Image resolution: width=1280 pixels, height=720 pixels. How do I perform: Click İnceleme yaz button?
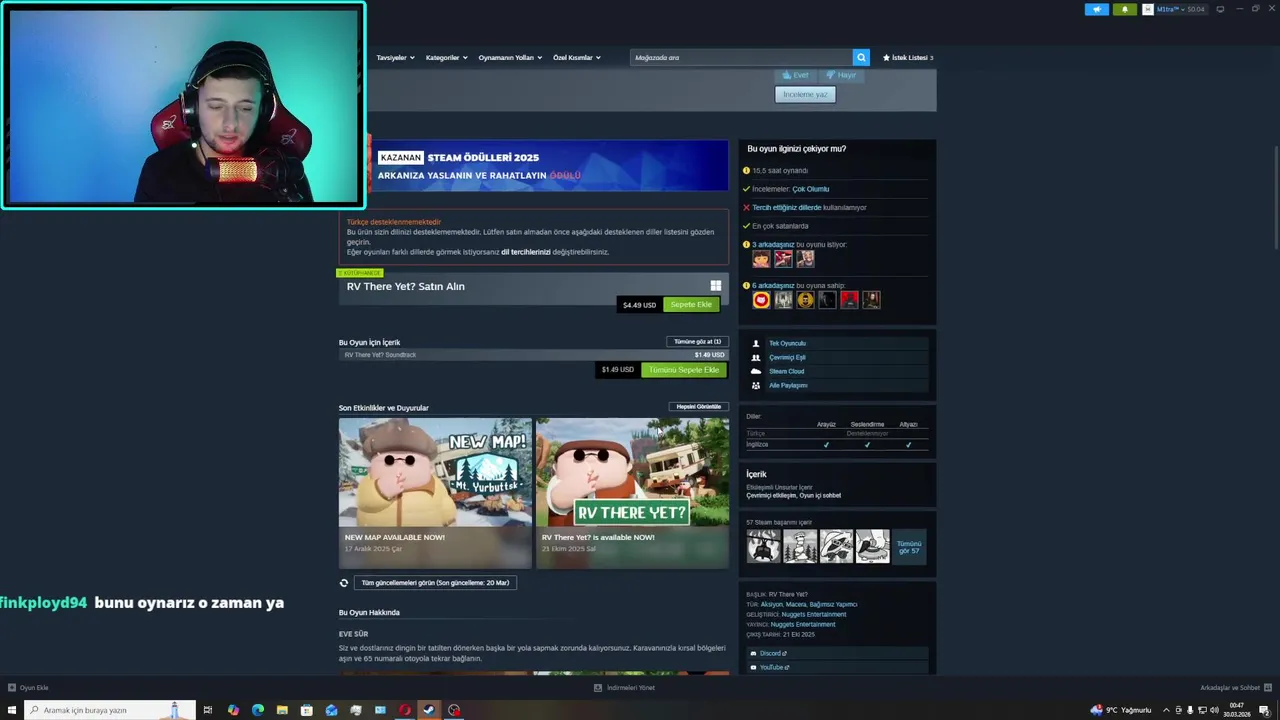pyautogui.click(x=805, y=94)
